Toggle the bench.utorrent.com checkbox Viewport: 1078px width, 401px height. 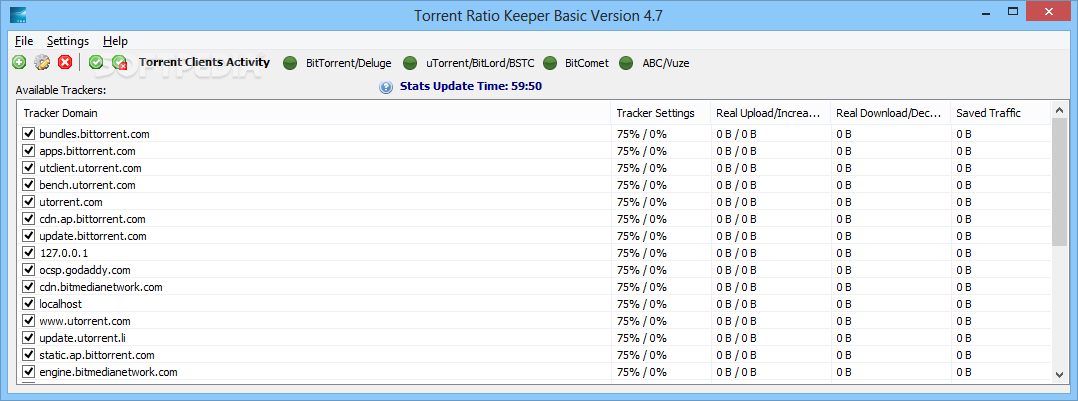click(x=29, y=184)
